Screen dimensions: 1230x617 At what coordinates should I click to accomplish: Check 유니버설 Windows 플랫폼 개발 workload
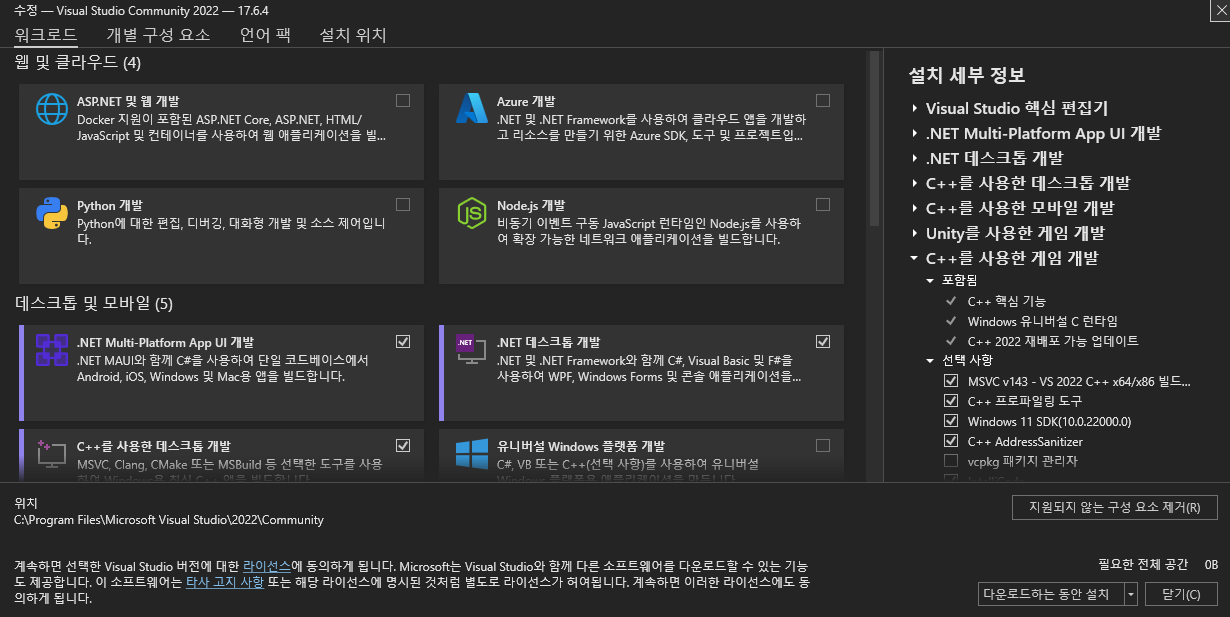tap(823, 445)
